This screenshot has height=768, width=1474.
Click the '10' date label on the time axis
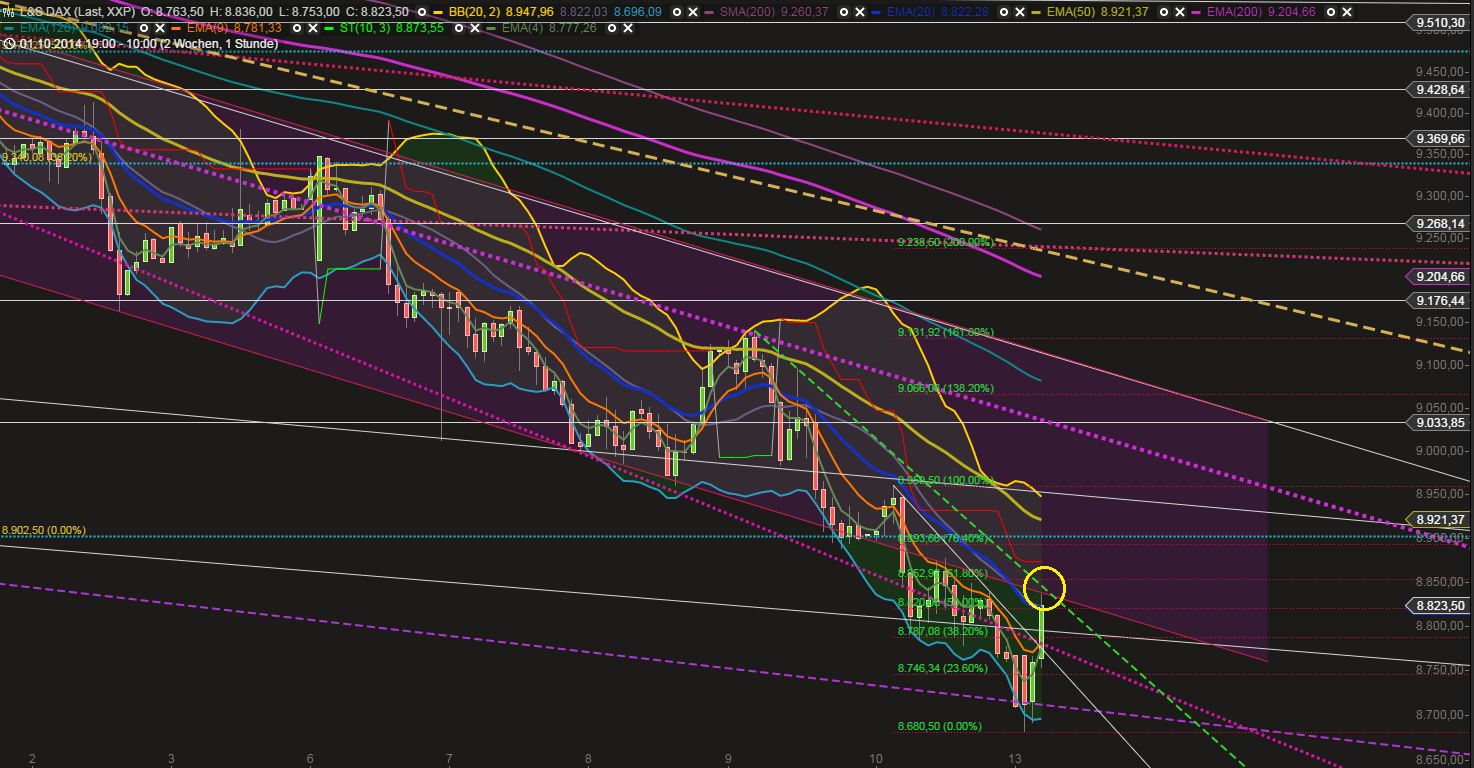(x=877, y=759)
